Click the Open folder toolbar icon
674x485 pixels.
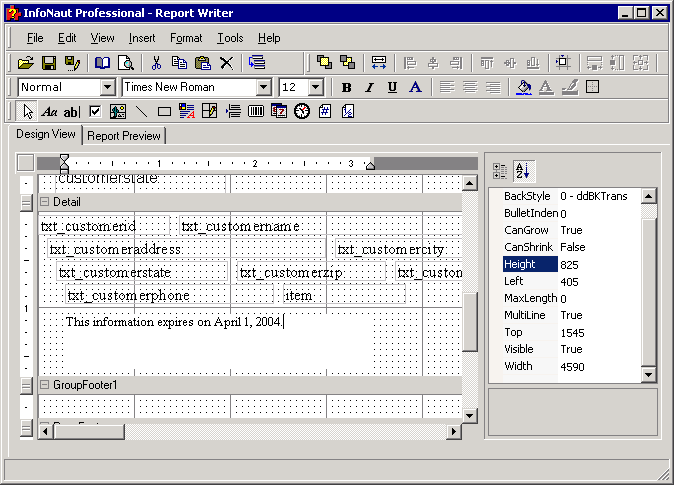(x=25, y=62)
